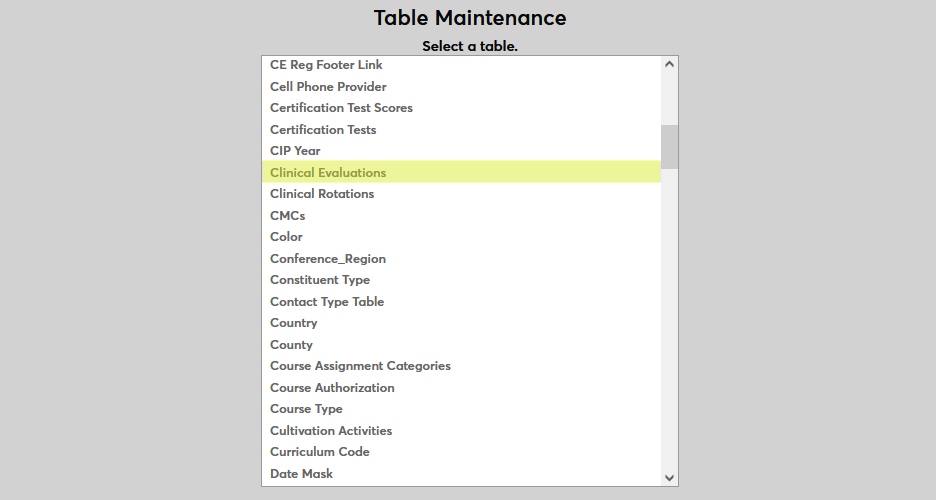Choose the Cultivation Activities table
936x500 pixels.
331,431
